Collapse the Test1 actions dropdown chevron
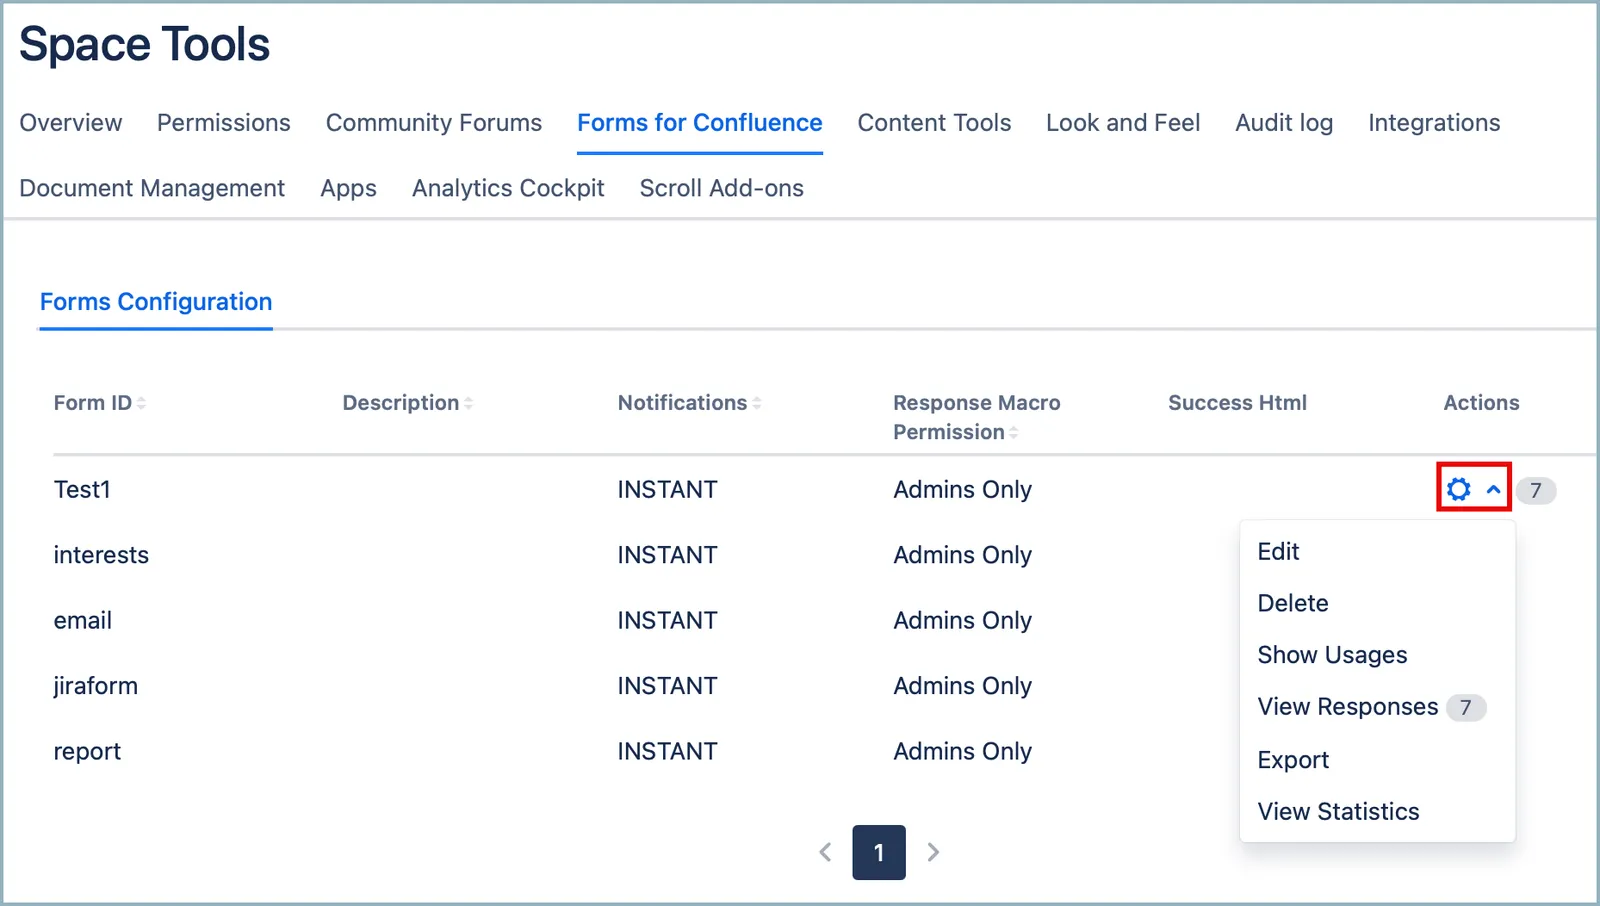This screenshot has height=906, width=1600. (1493, 490)
